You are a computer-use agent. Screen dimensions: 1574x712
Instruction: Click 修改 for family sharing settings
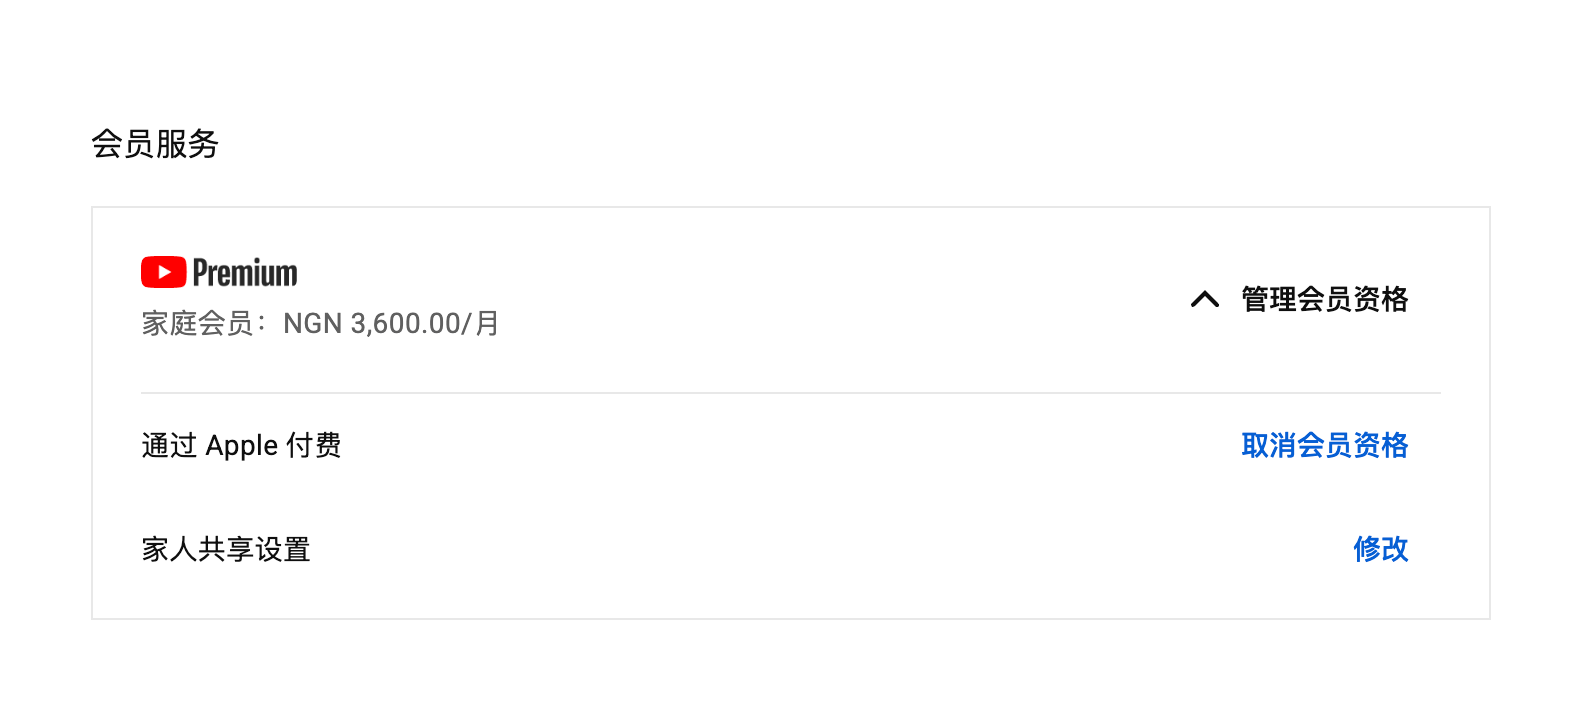(x=1380, y=549)
